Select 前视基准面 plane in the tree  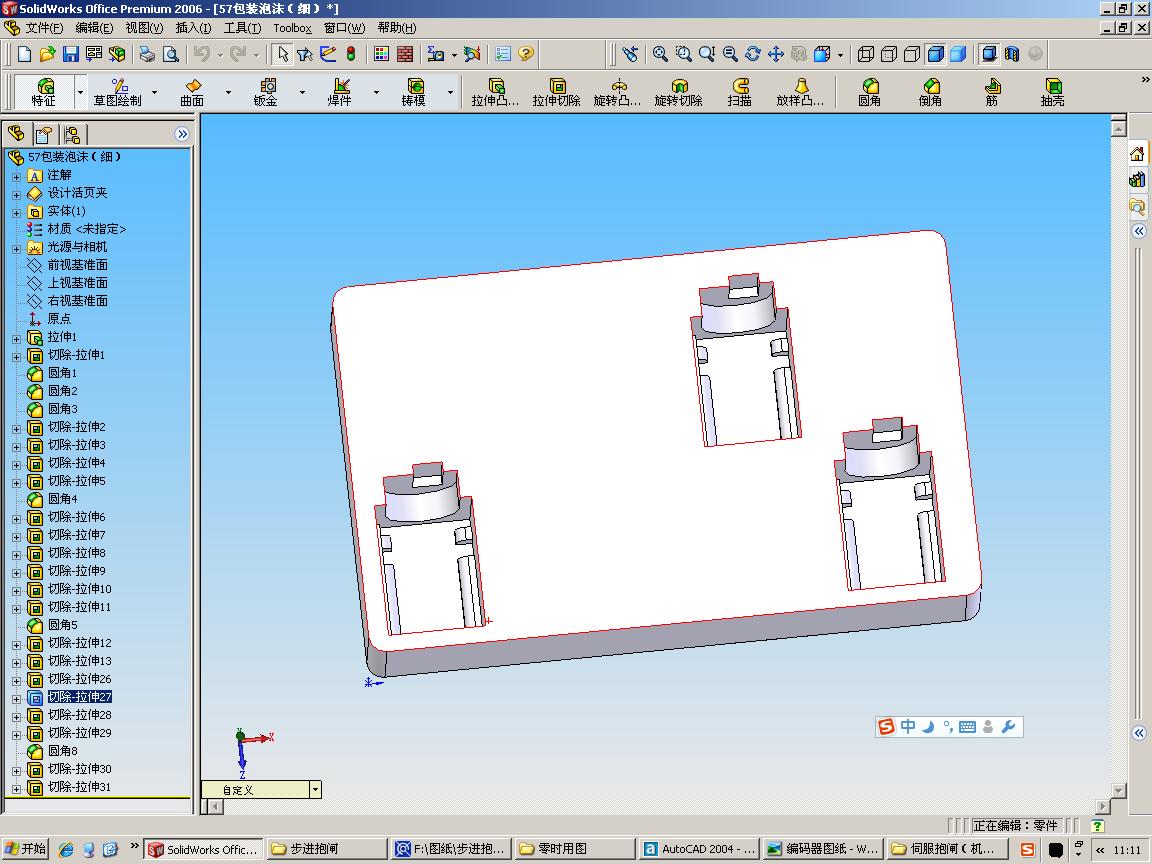coord(78,264)
